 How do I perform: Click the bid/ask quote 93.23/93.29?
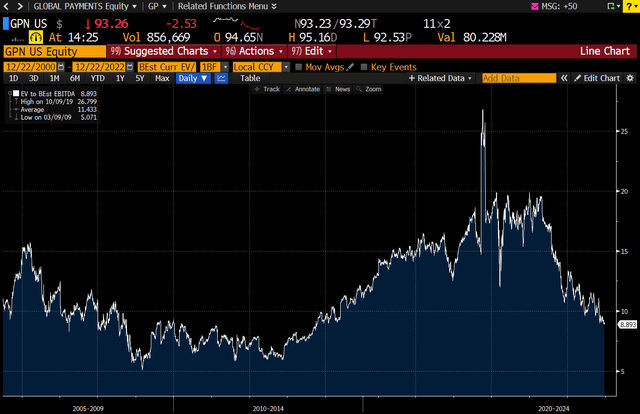[x=335, y=24]
